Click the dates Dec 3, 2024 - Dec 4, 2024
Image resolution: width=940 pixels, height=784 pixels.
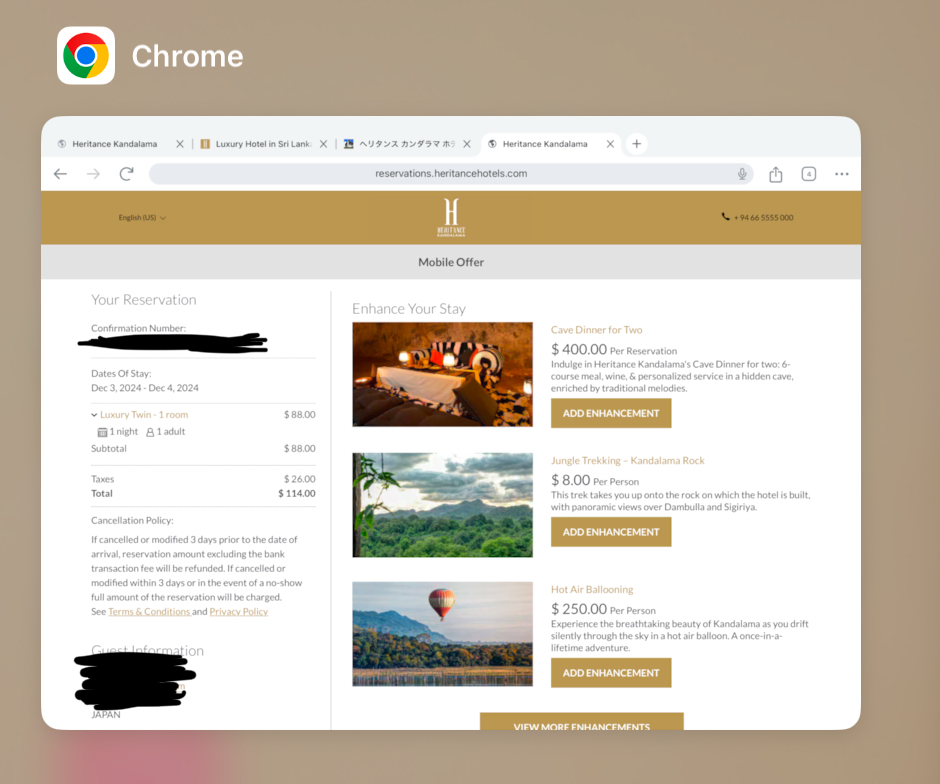144,388
